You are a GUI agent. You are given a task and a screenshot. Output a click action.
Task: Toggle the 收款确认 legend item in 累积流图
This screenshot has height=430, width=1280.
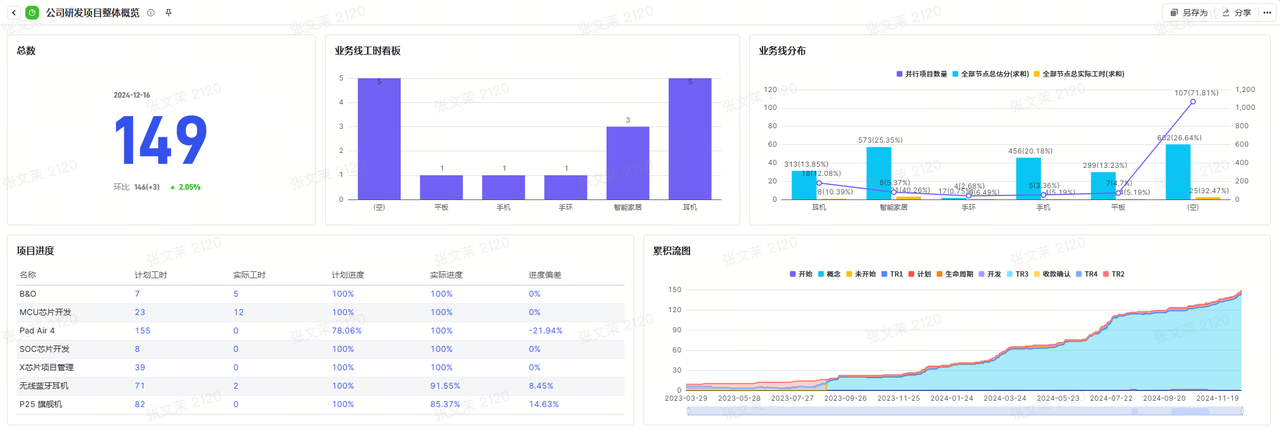[x=1053, y=274]
